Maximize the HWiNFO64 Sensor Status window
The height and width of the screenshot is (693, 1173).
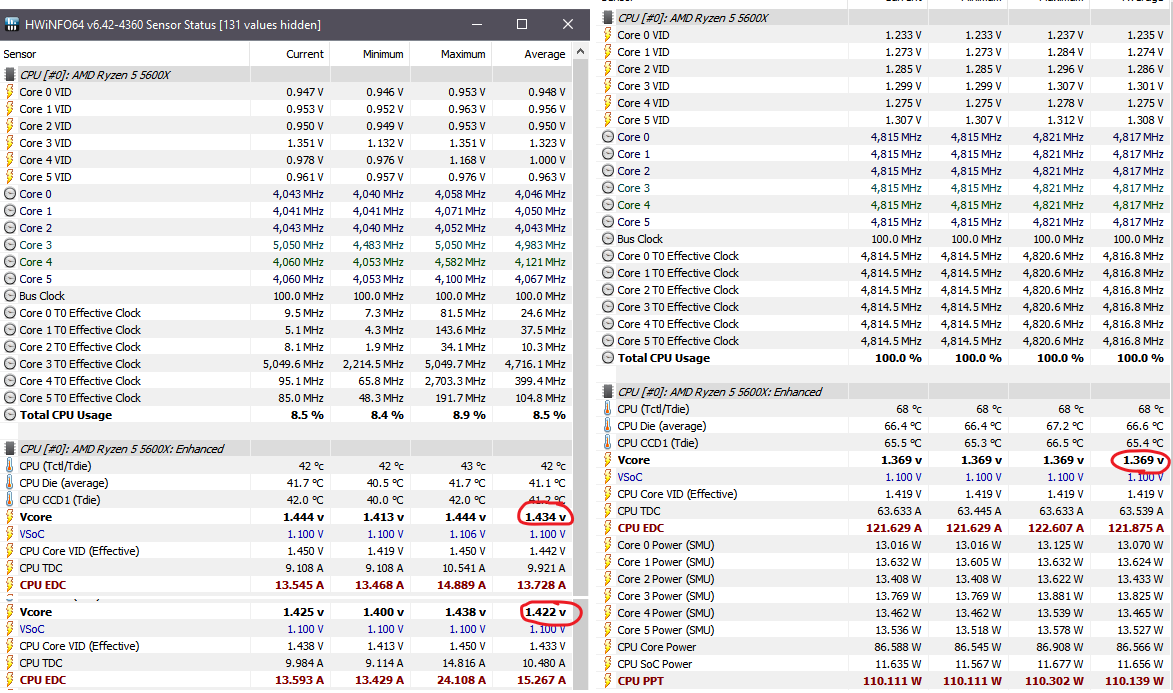[522, 24]
